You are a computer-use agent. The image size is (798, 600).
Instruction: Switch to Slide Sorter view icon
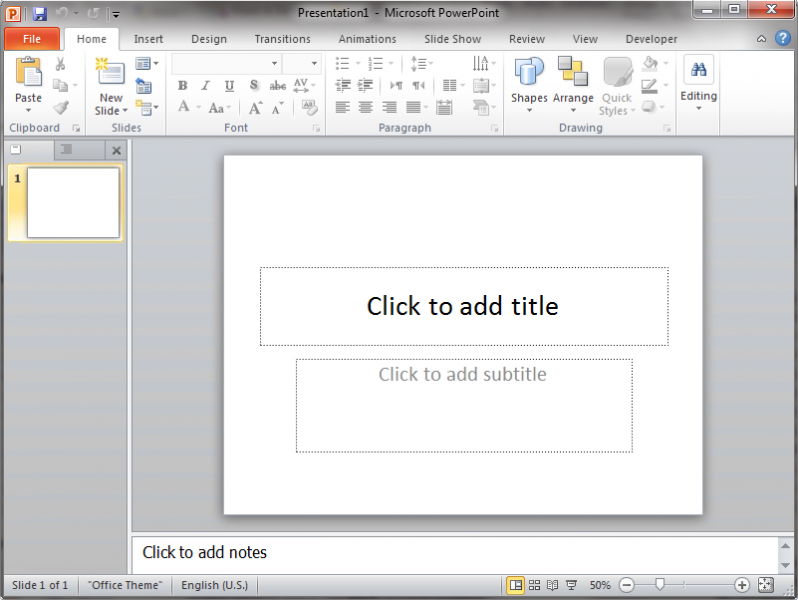pos(534,585)
